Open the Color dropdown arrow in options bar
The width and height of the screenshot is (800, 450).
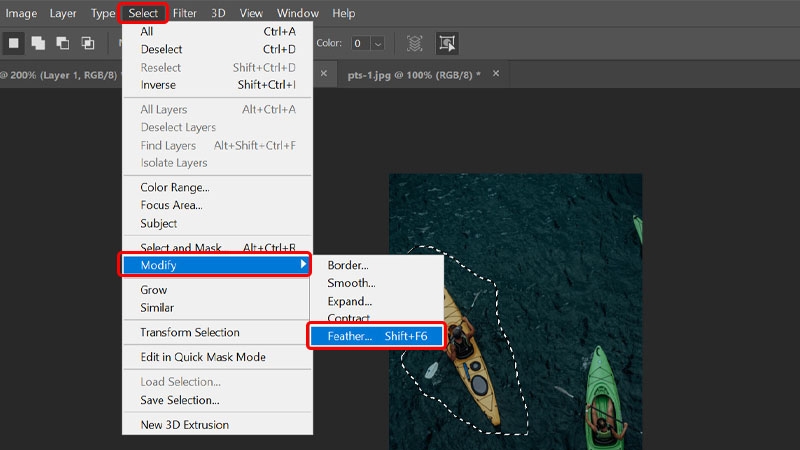(x=378, y=43)
